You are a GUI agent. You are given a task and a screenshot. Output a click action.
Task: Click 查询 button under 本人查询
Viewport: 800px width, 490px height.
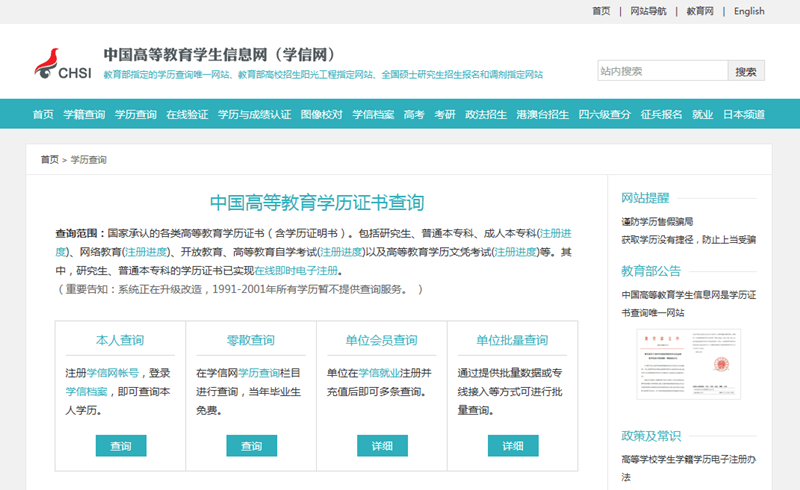pyautogui.click(x=121, y=446)
